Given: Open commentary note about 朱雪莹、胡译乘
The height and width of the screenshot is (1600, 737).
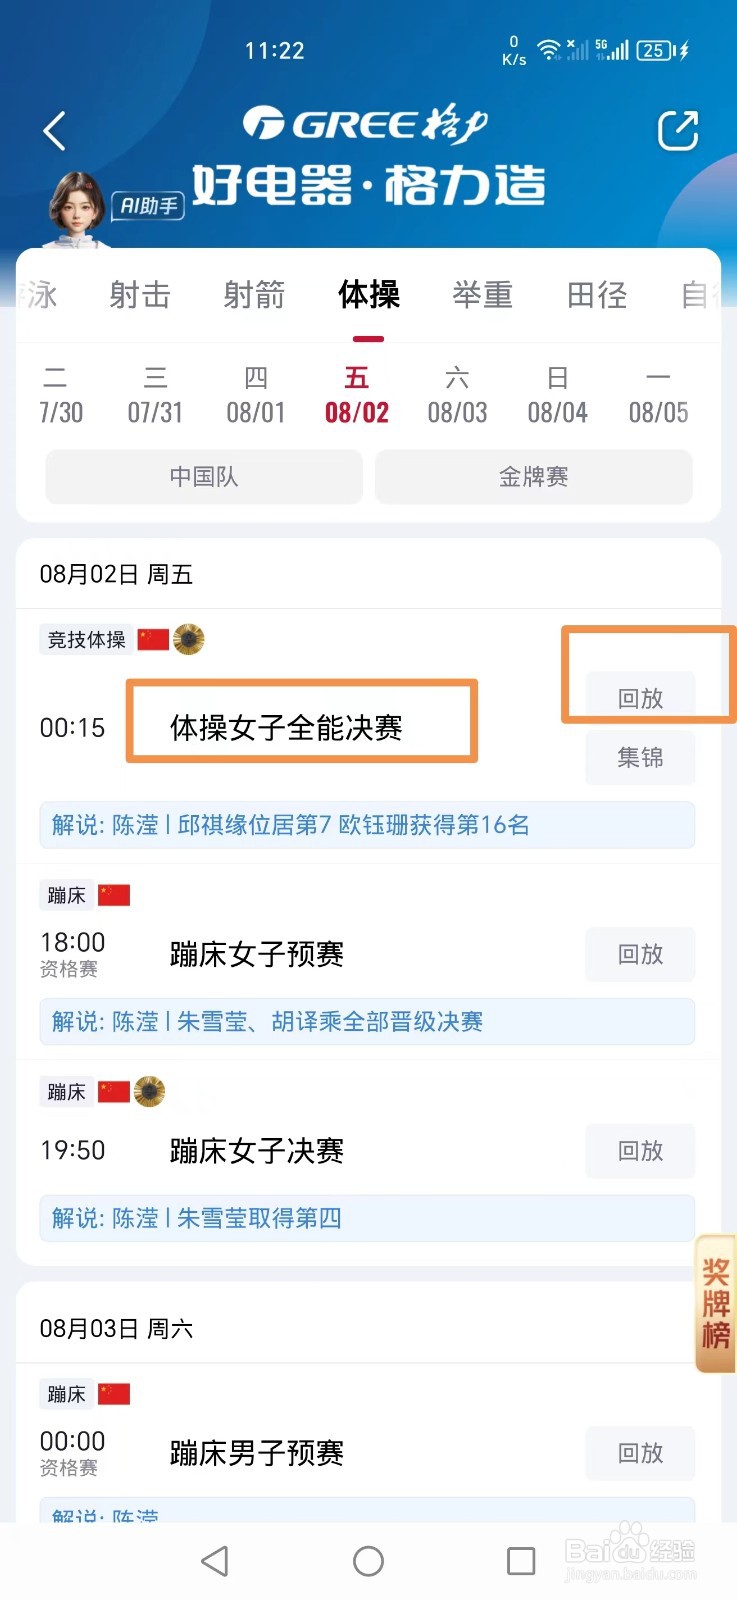Looking at the screenshot, I should click(367, 1021).
